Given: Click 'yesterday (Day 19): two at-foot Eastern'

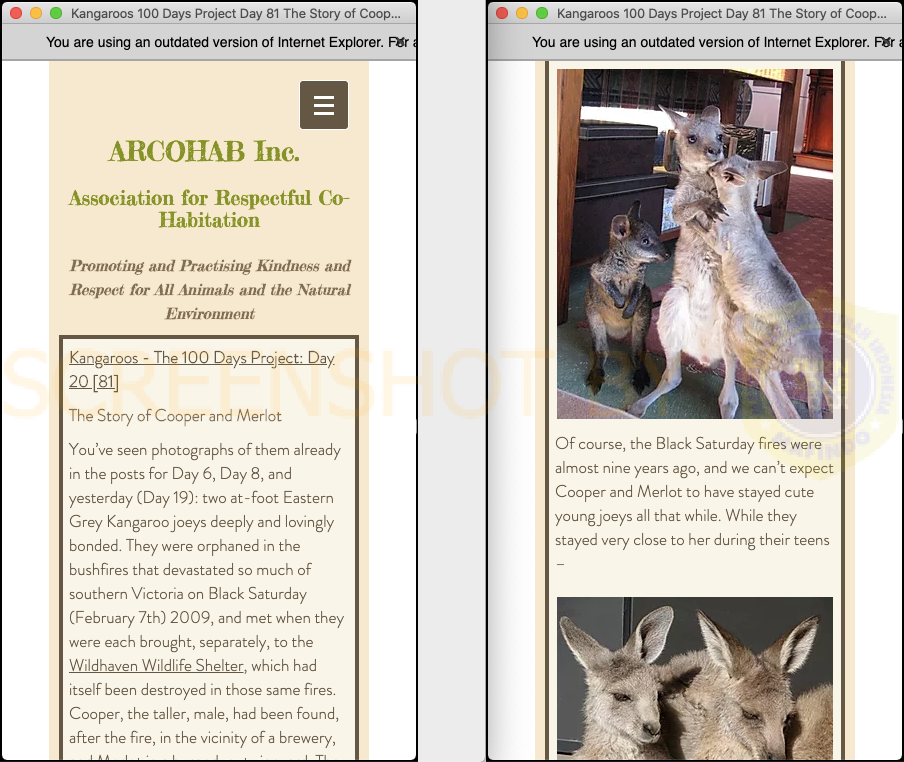Looking at the screenshot, I should coord(201,498).
